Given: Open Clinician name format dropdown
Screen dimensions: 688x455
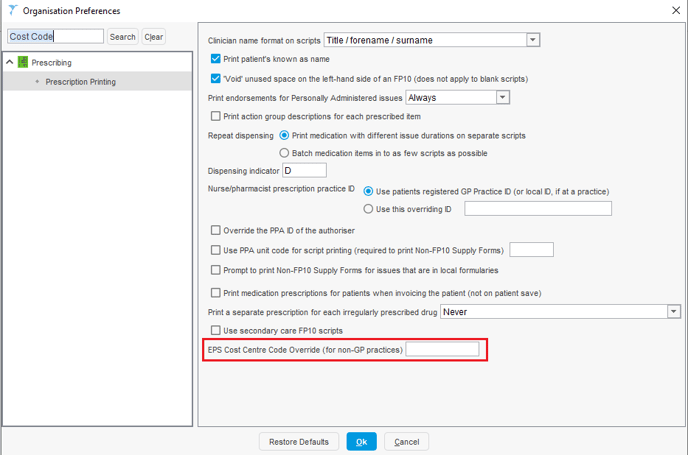Looking at the screenshot, I should click(x=532, y=40).
